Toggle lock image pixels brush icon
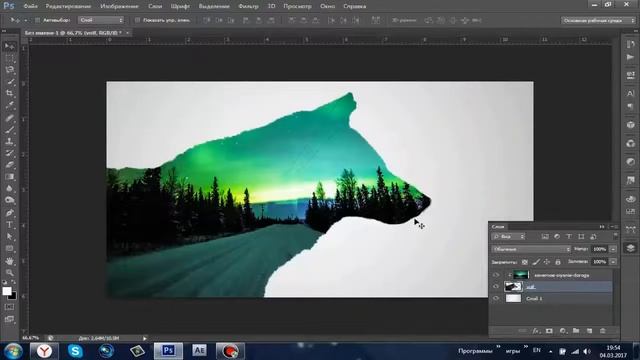The image size is (640, 360). click(x=536, y=262)
